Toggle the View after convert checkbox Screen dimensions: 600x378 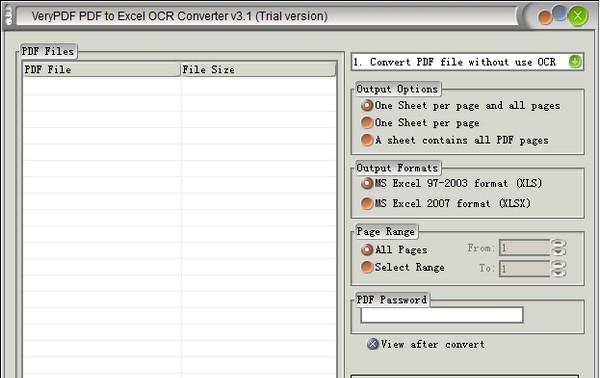[x=426, y=344]
